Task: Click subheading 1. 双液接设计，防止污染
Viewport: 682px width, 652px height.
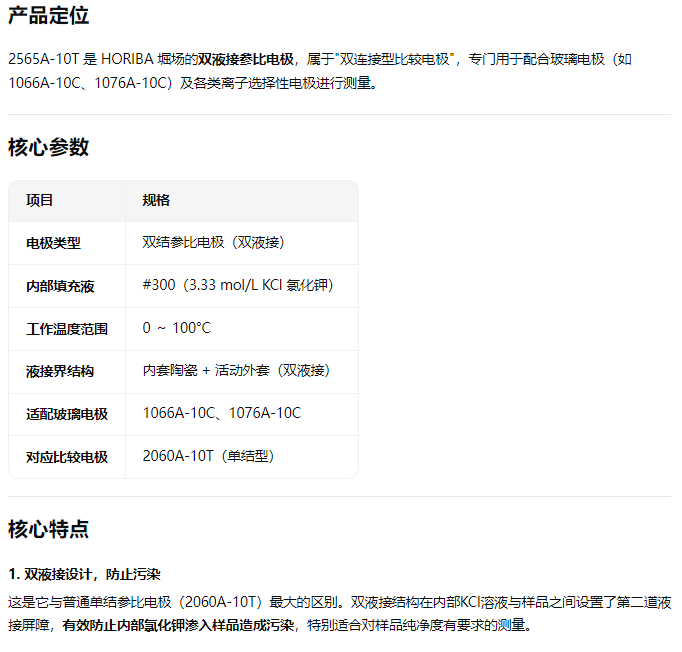Action: coord(84,575)
